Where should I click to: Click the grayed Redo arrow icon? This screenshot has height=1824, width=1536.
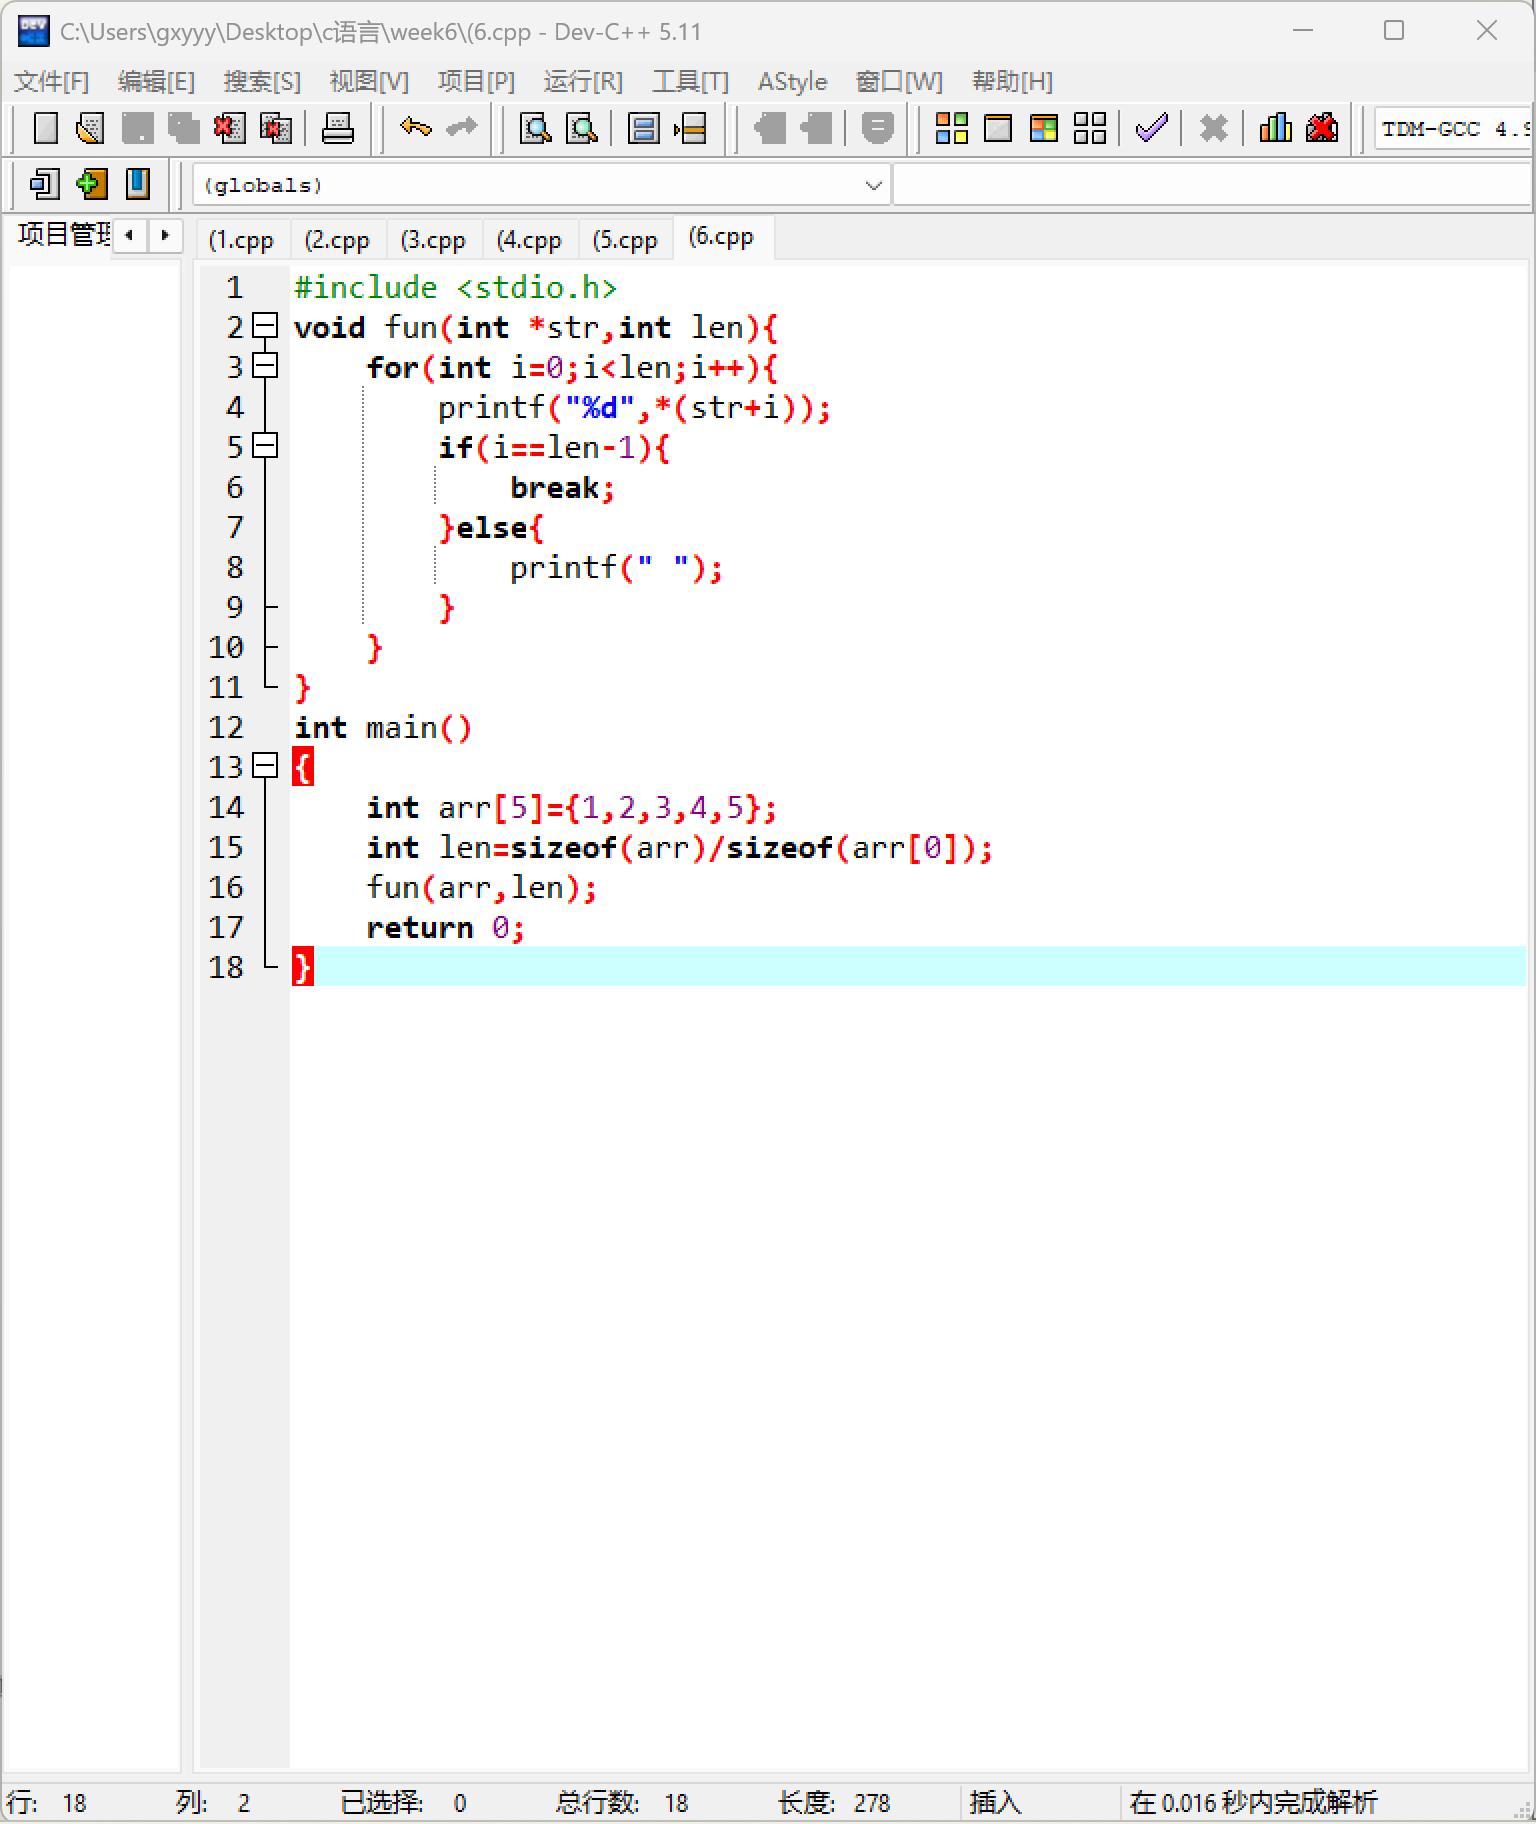coord(461,128)
